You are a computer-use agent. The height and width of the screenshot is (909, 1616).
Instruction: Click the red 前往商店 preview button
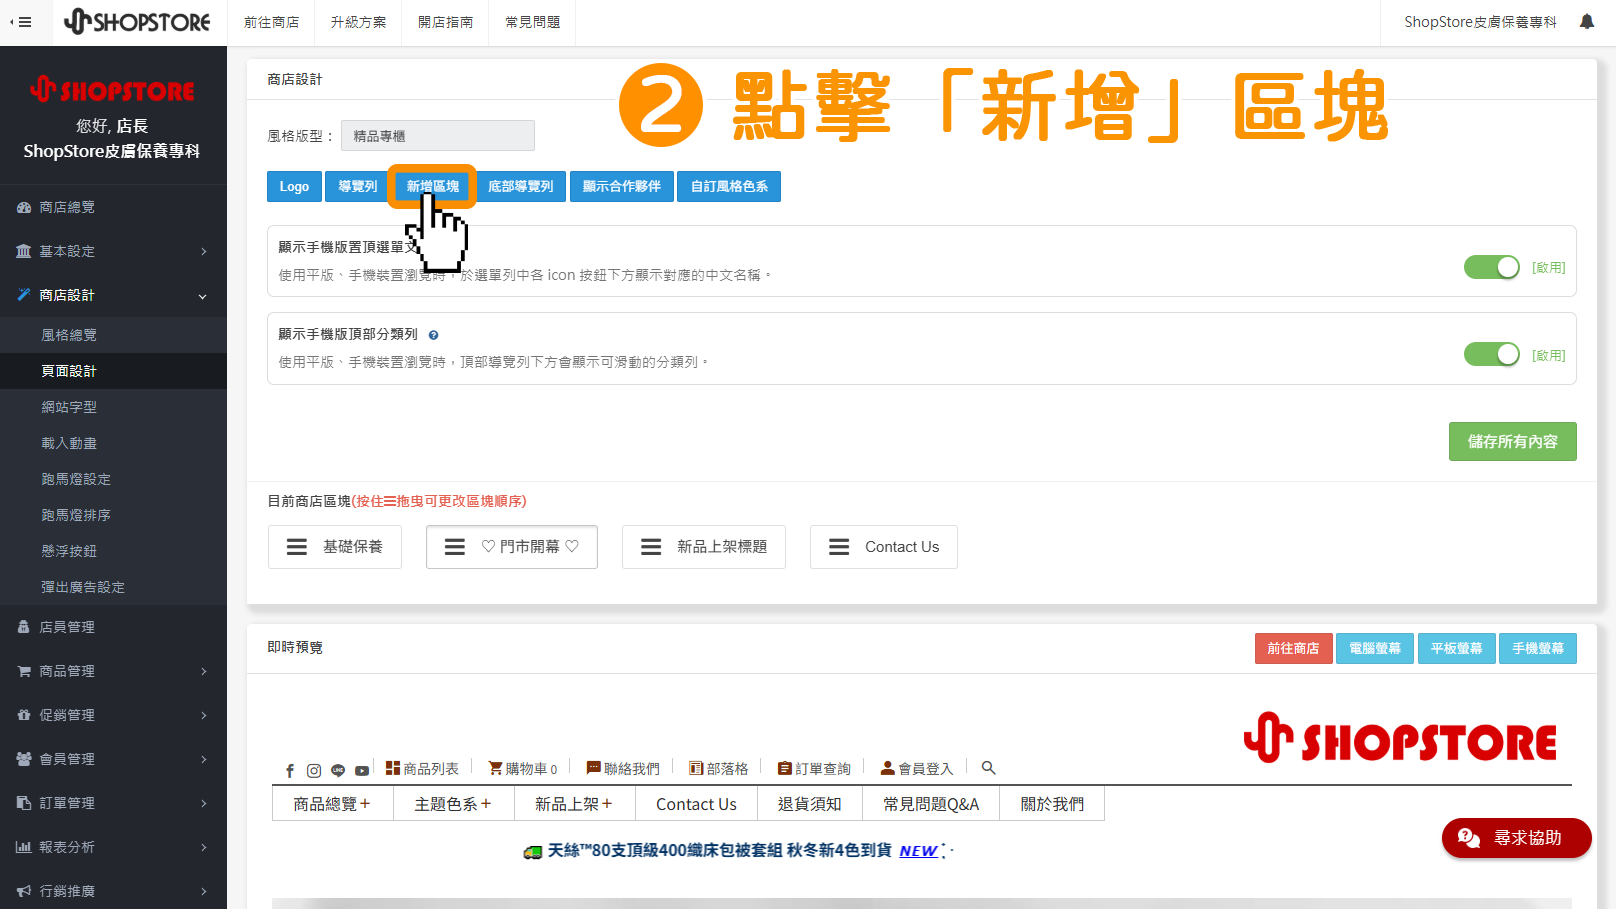1293,648
